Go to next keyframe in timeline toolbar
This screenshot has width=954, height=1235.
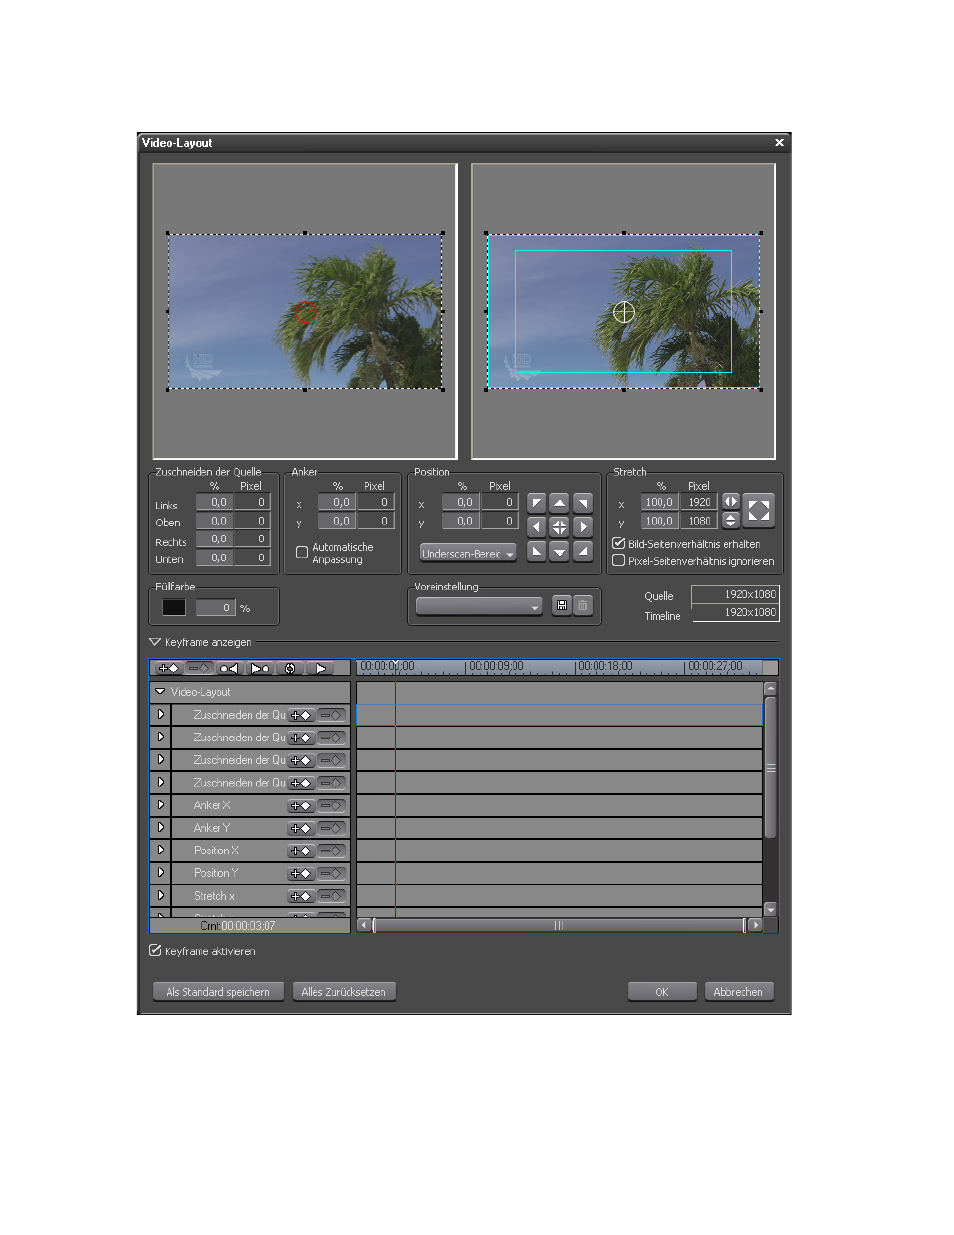point(260,668)
